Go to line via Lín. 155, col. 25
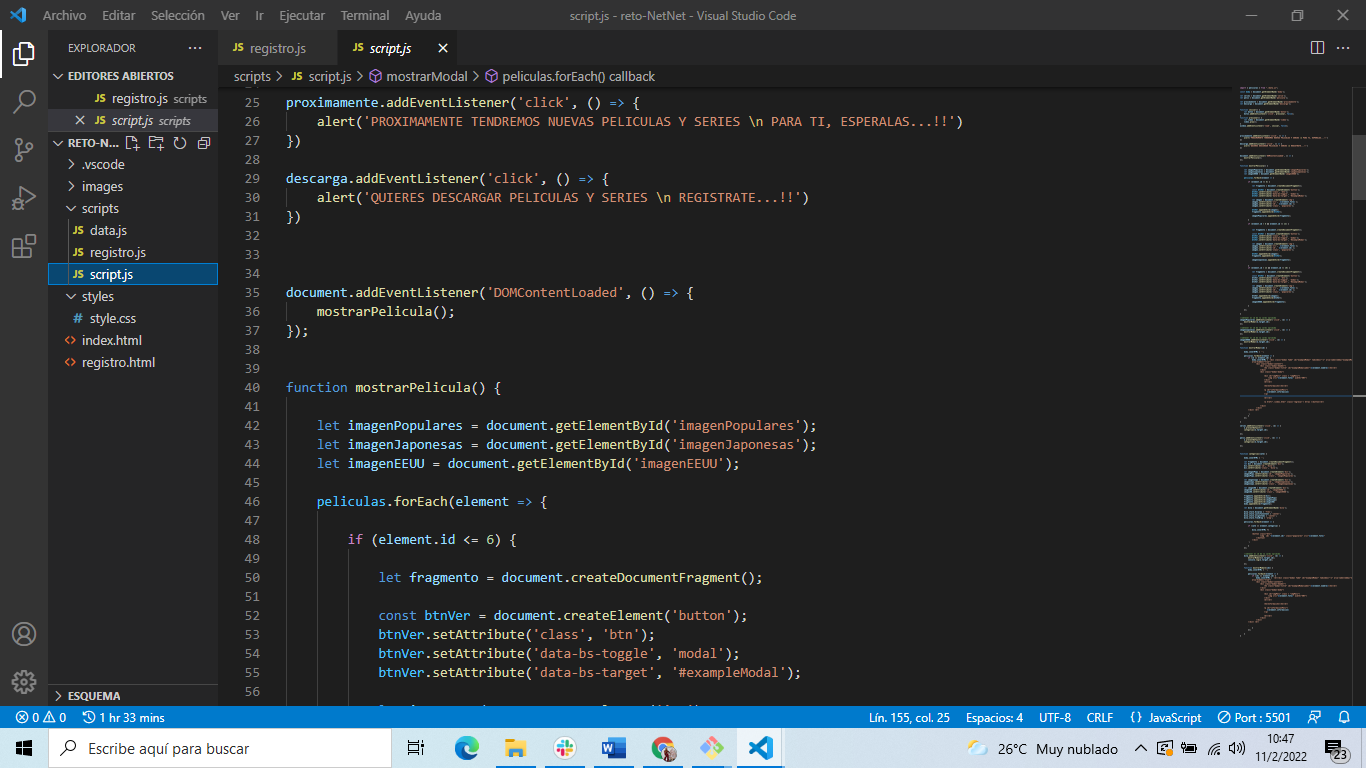Viewport: 1366px width, 768px height. (909, 717)
